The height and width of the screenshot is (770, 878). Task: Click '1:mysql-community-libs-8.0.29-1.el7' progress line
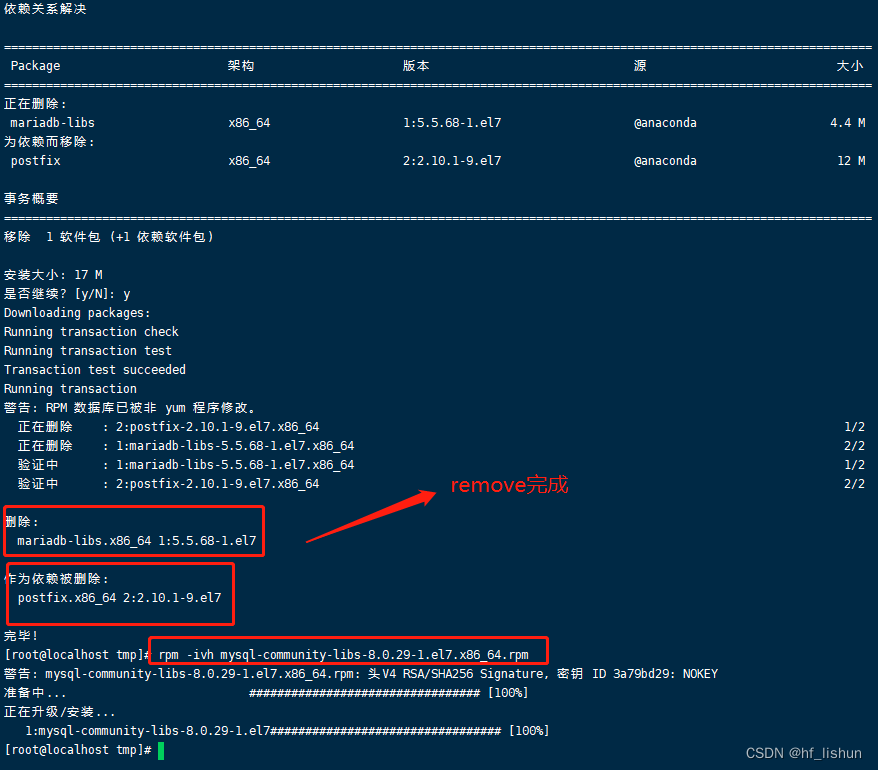coord(287,731)
